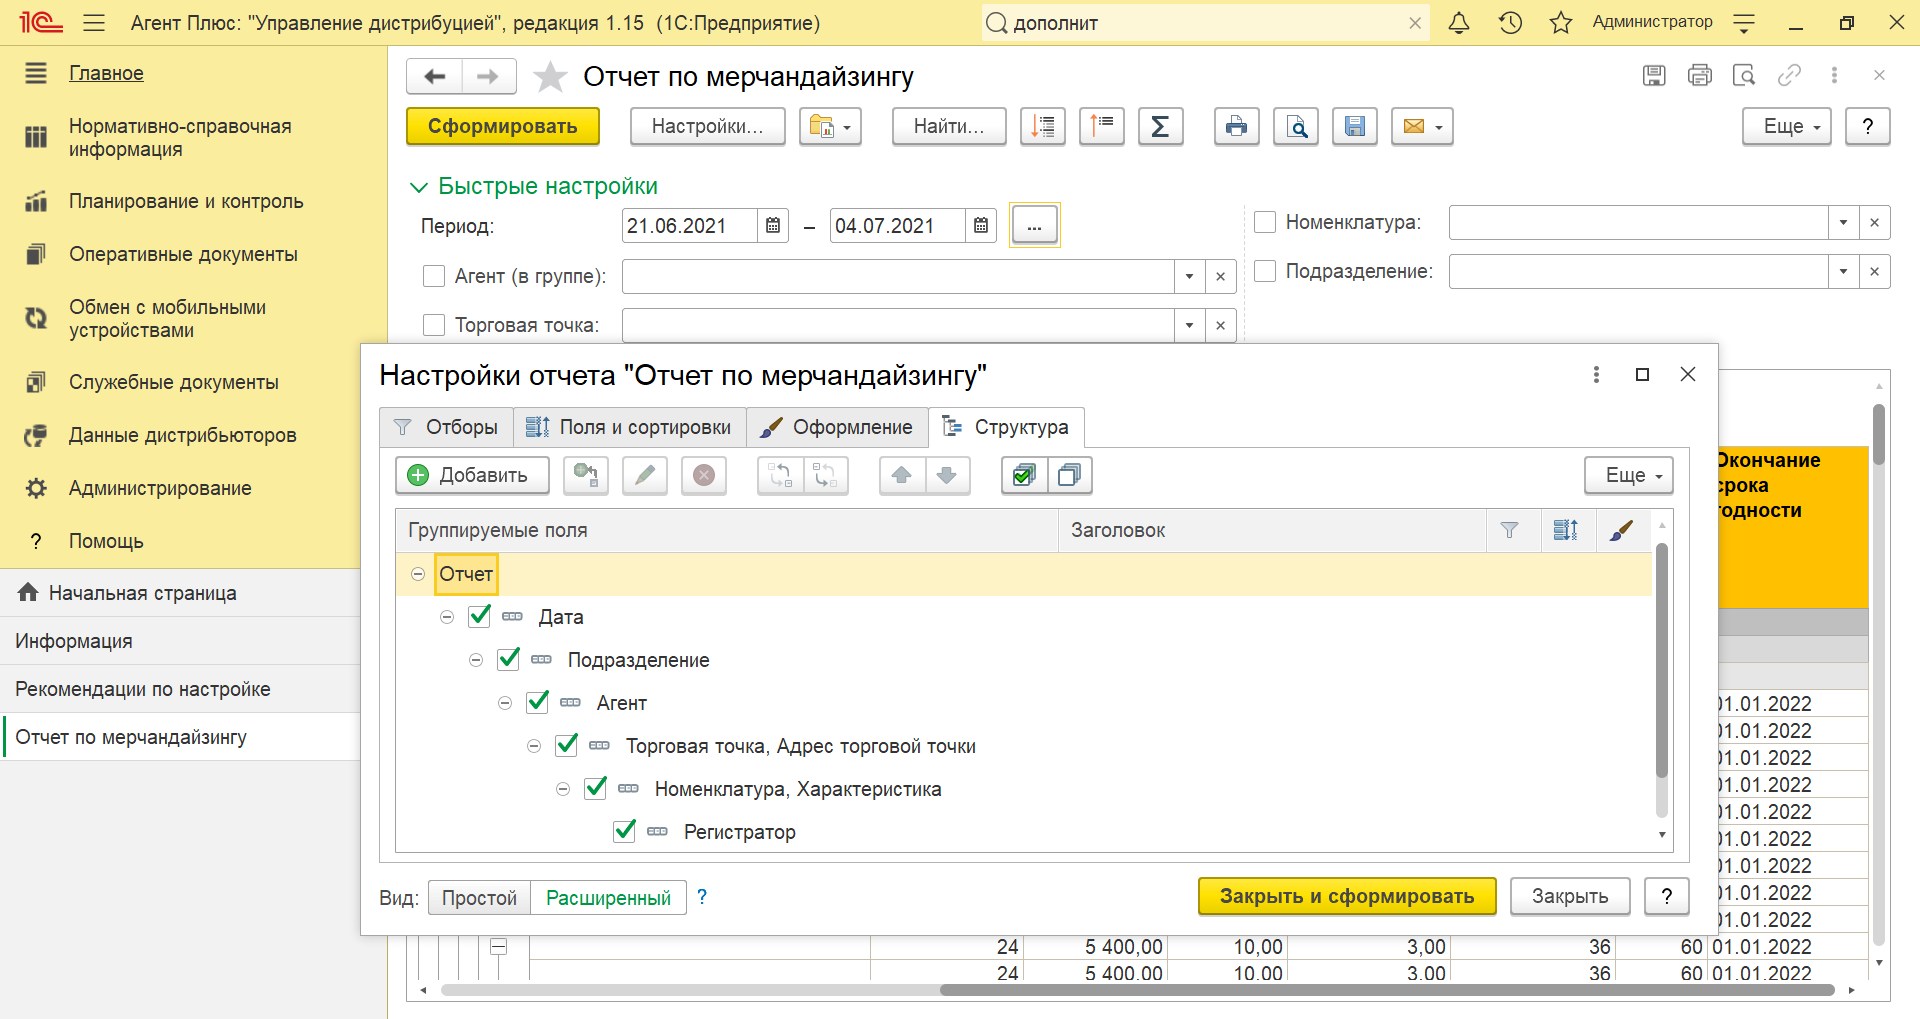This screenshot has width=1920, height=1019.
Task: Move structure element down
Action: 947,475
